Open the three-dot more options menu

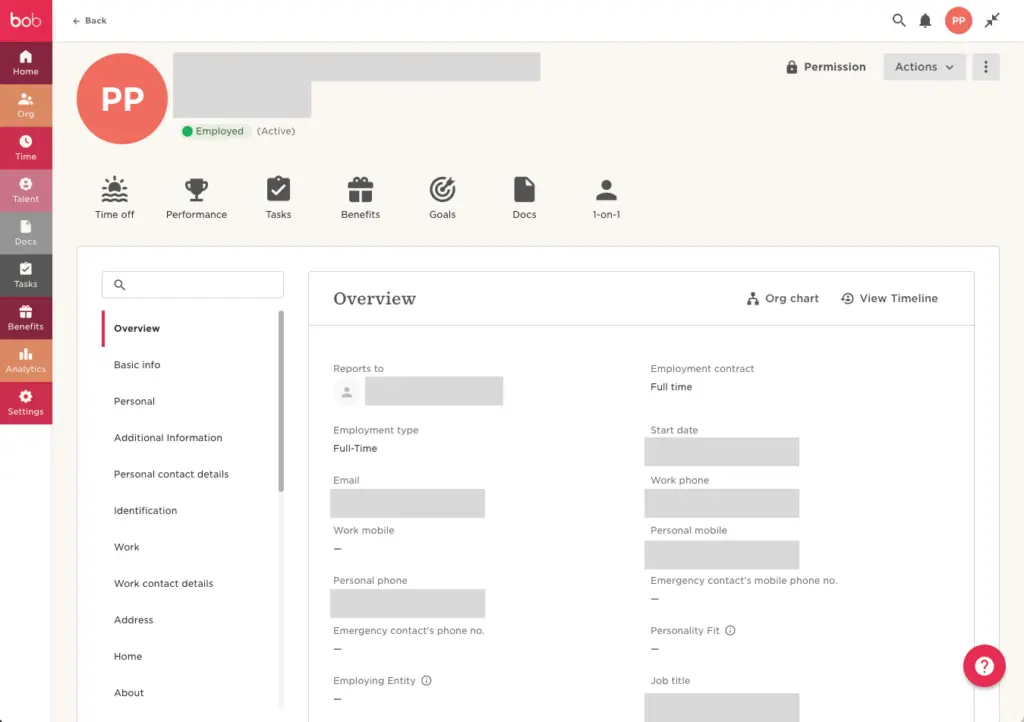point(985,67)
